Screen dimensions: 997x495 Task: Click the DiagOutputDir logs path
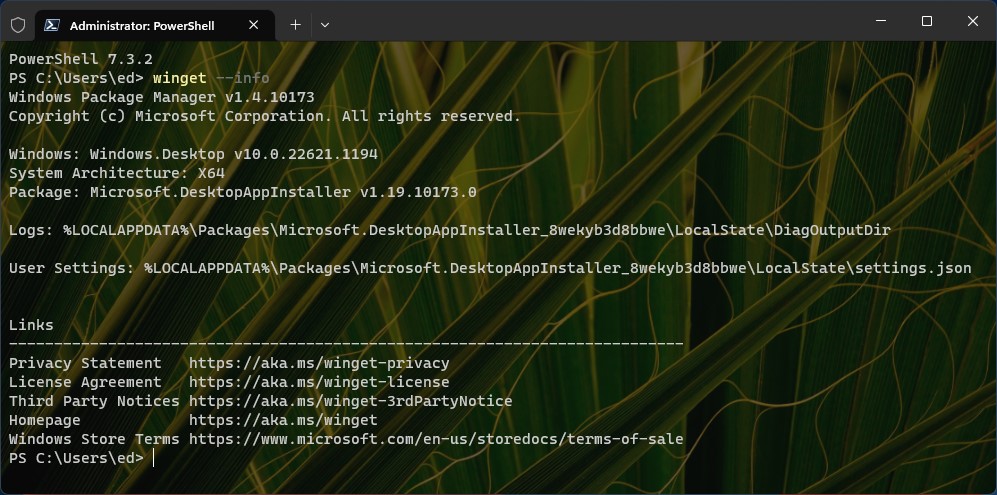[x=477, y=230]
